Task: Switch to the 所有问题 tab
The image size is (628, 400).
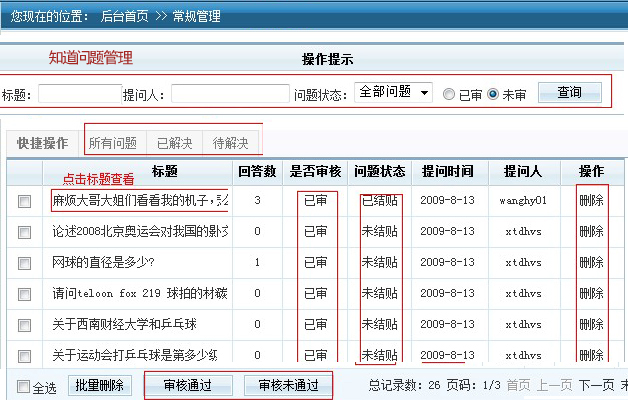Action: tap(113, 143)
